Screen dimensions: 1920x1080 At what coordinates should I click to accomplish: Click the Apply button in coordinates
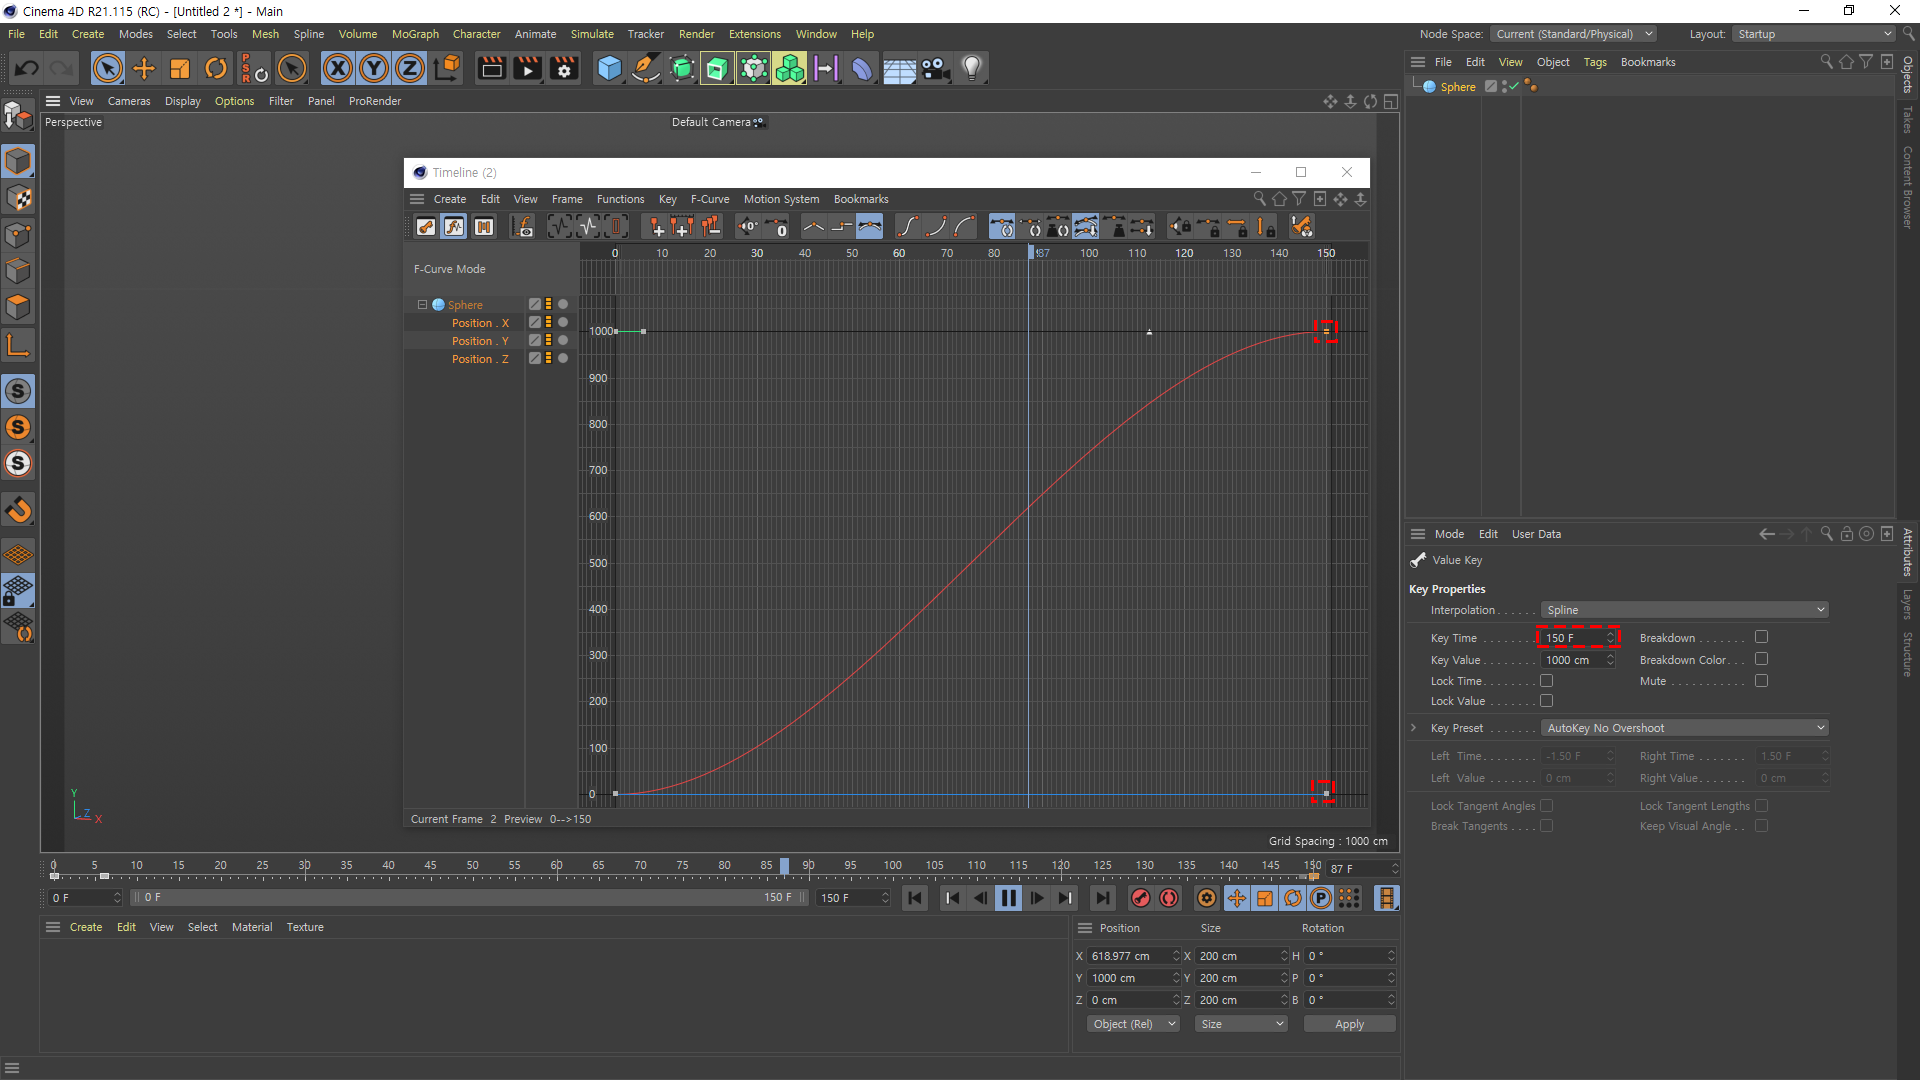point(1349,1024)
